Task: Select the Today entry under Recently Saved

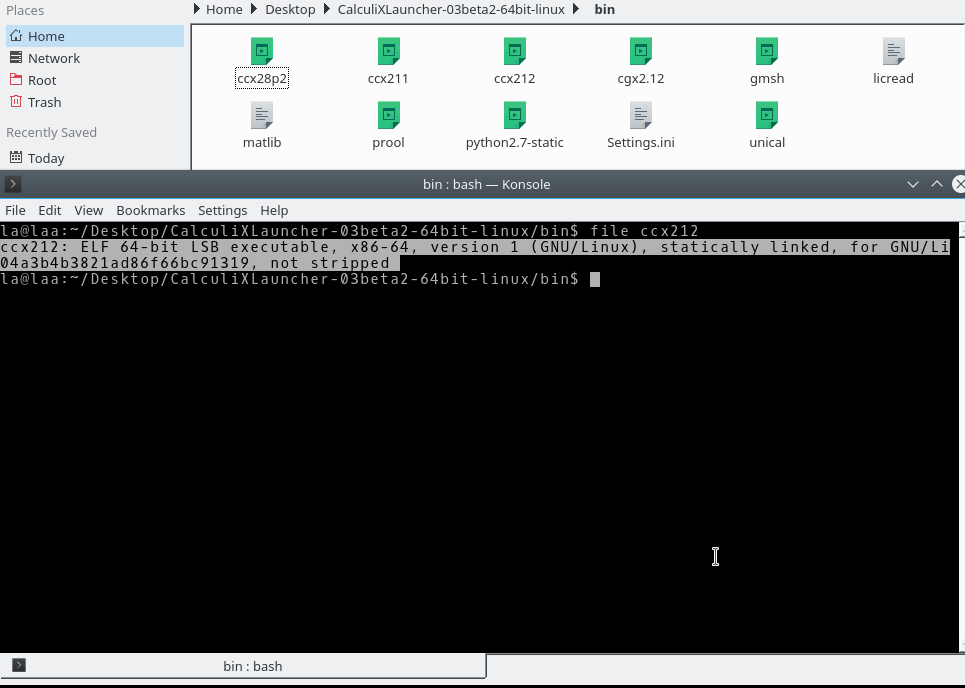Action: [45, 158]
